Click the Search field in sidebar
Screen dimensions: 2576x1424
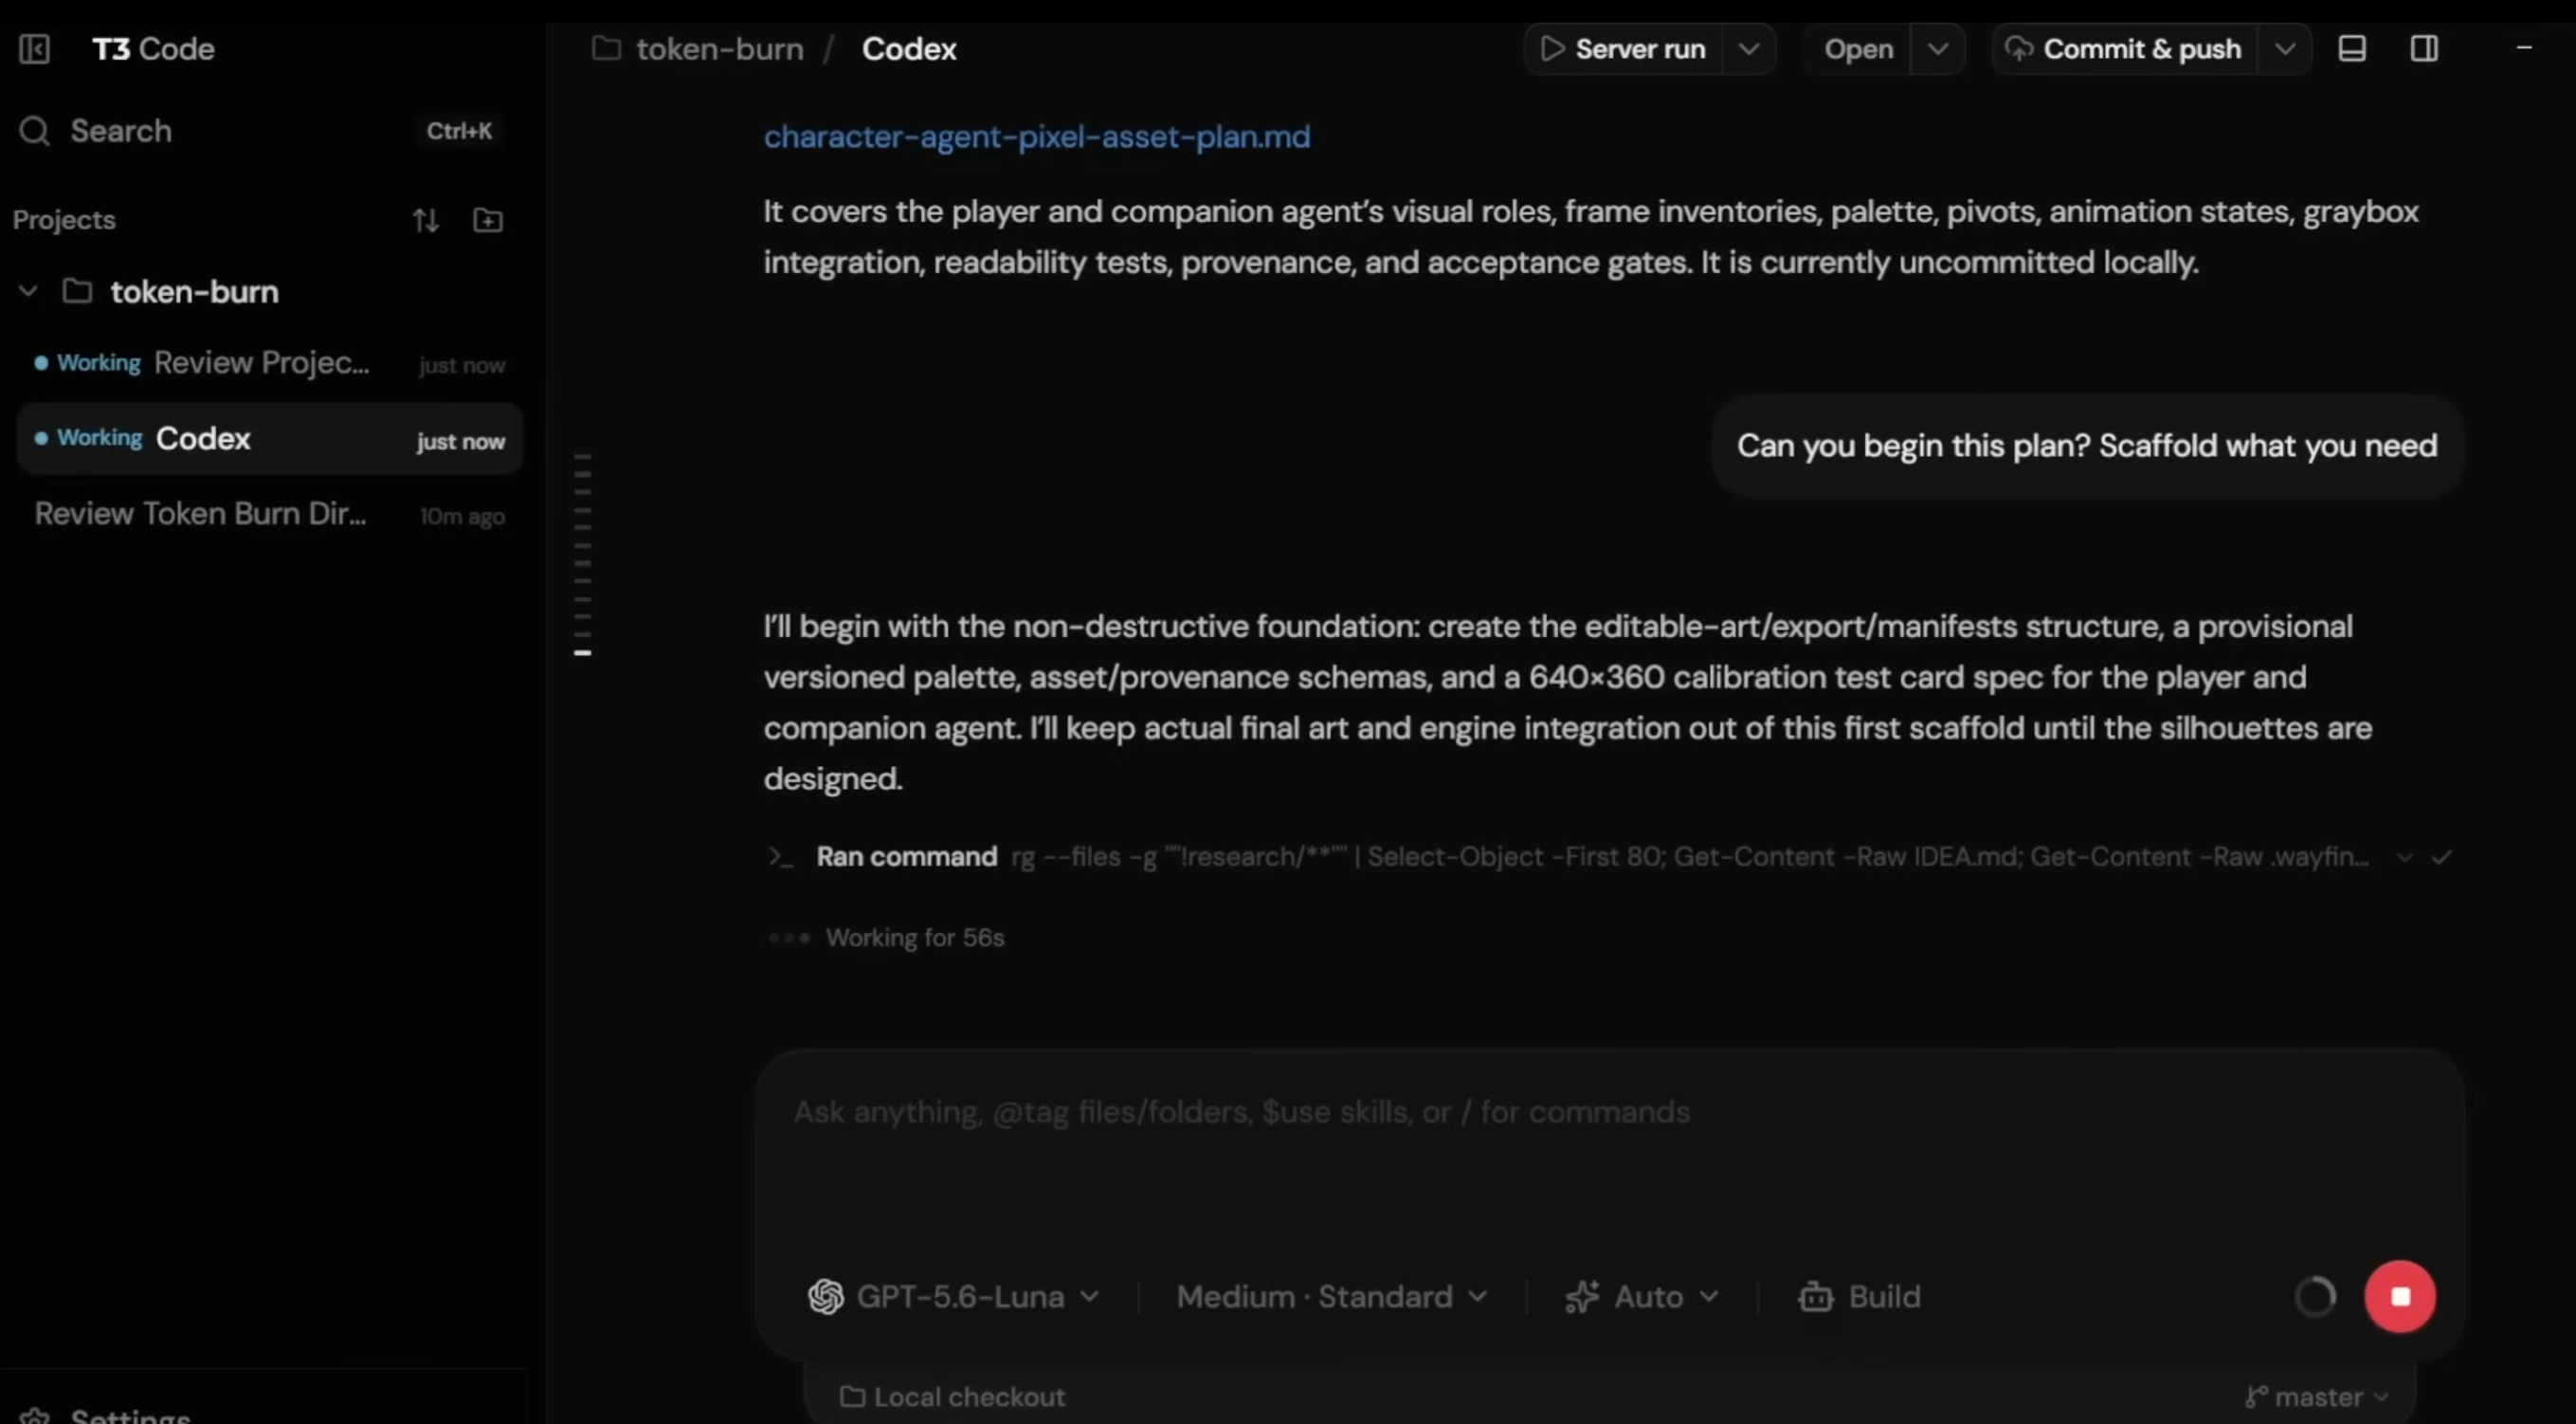(x=262, y=131)
